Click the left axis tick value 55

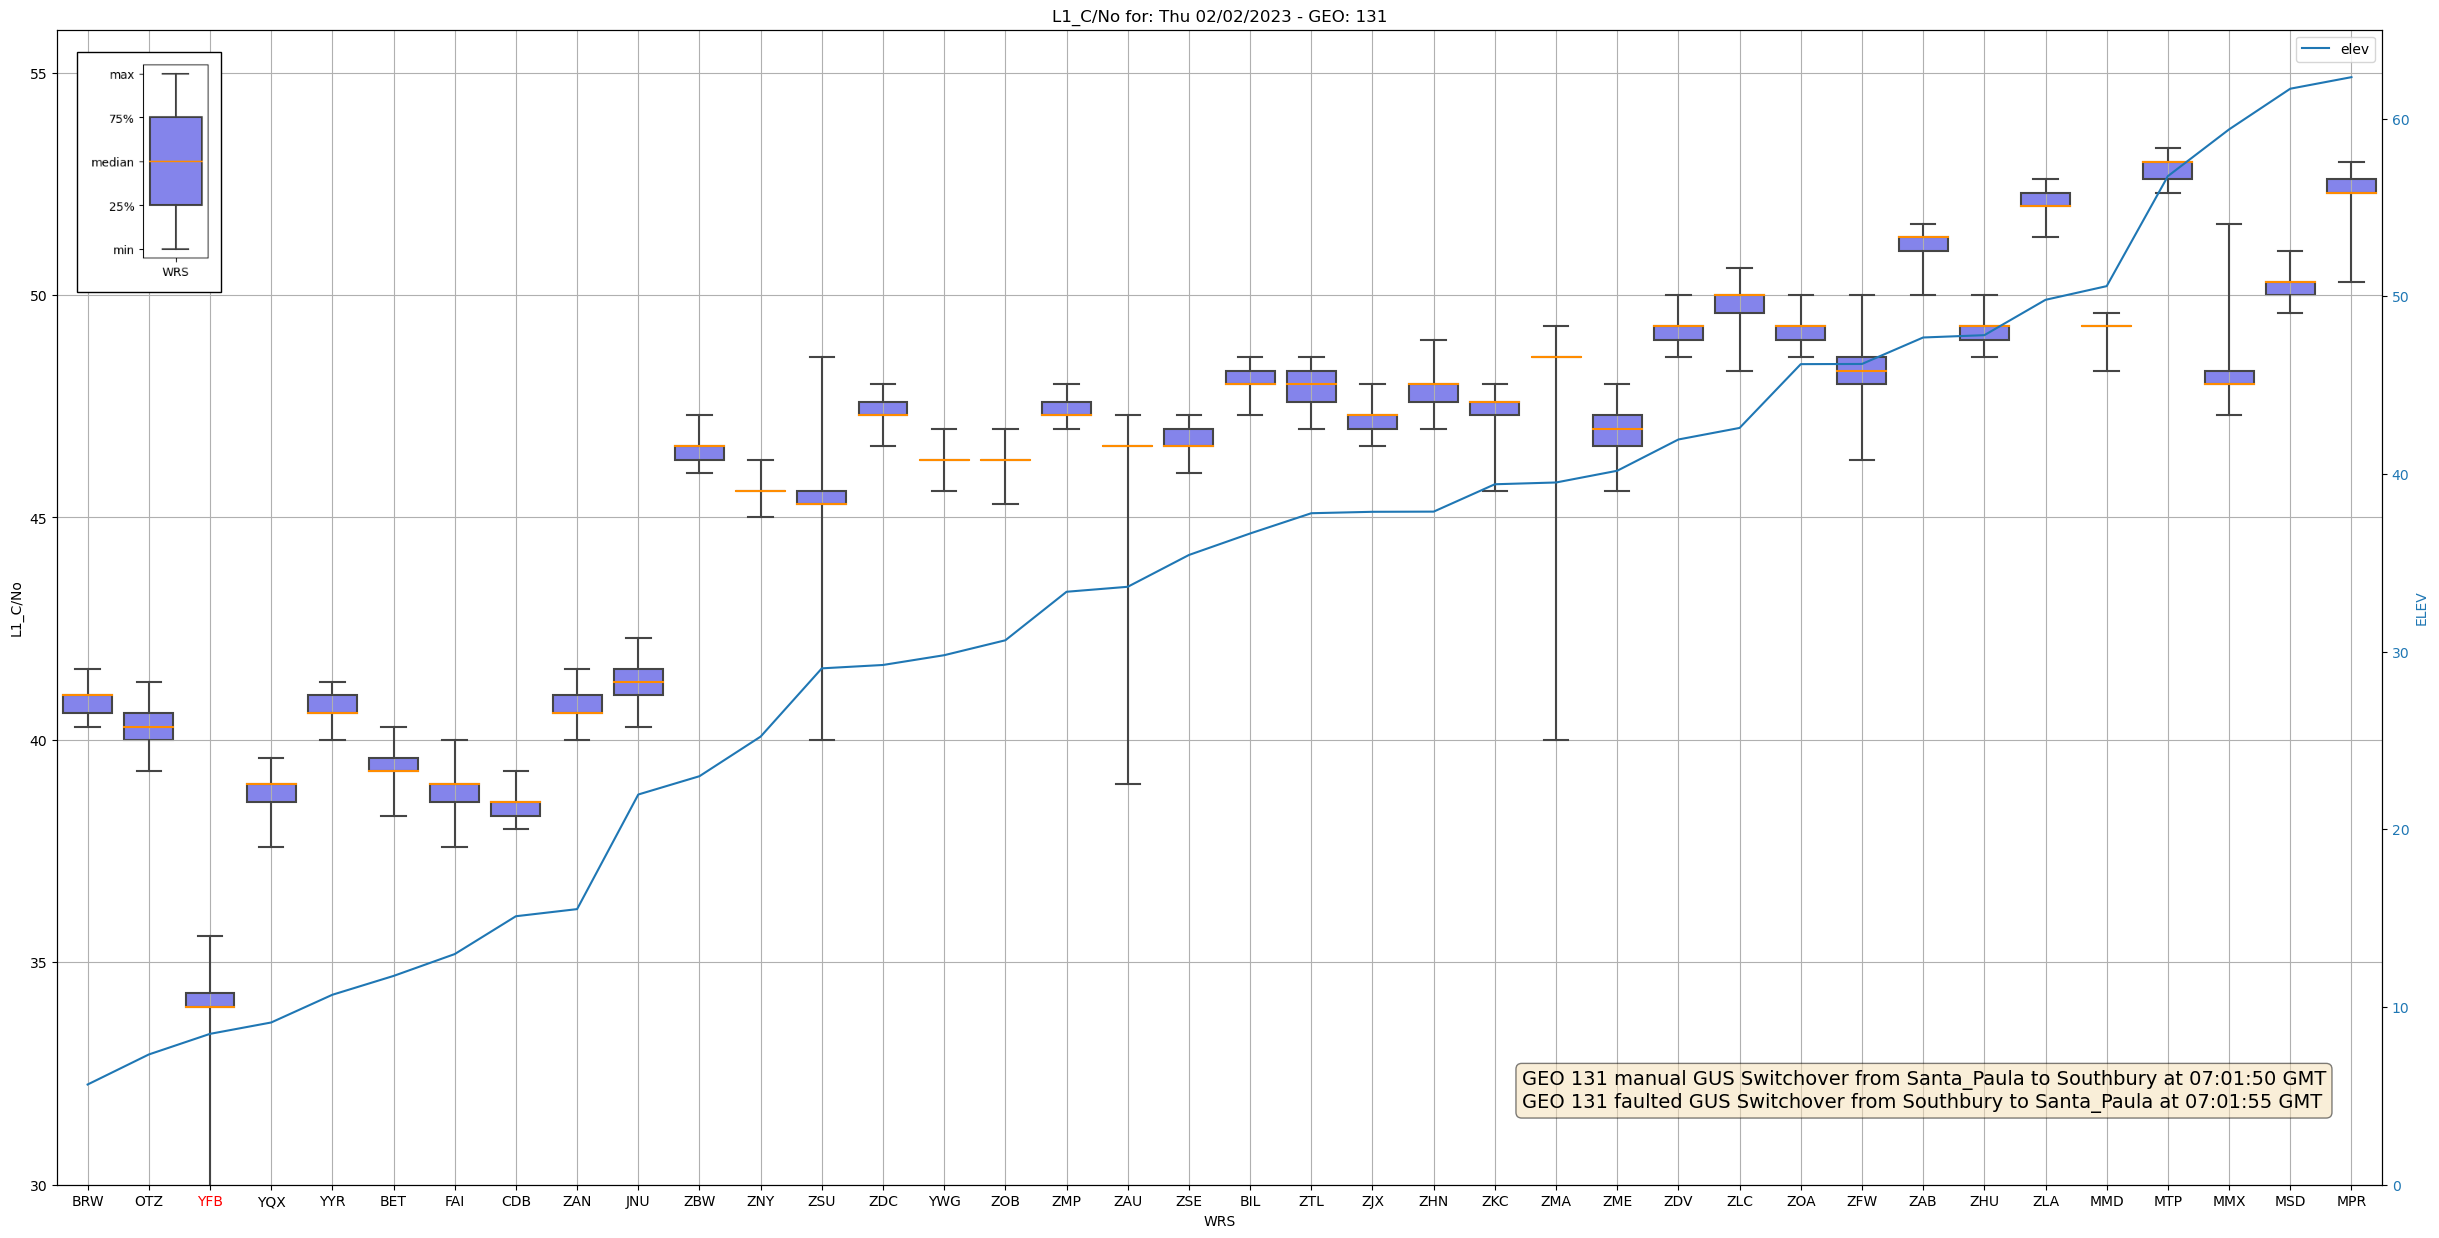coord(40,74)
